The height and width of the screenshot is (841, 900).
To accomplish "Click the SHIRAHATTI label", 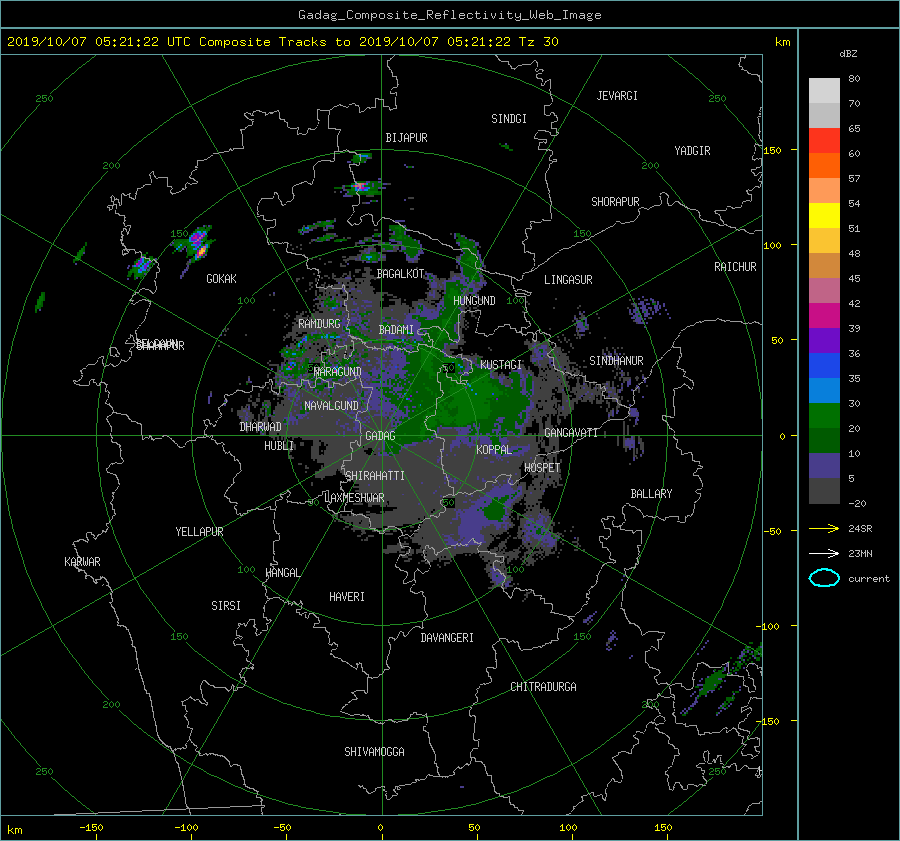I will 375,476.
